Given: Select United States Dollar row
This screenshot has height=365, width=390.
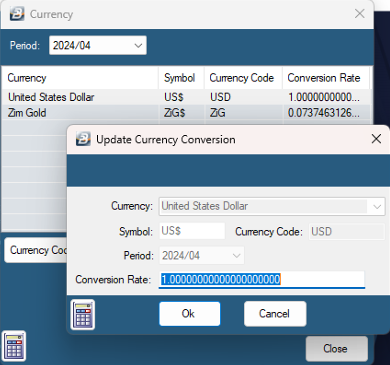Looking at the screenshot, I should [186, 97].
